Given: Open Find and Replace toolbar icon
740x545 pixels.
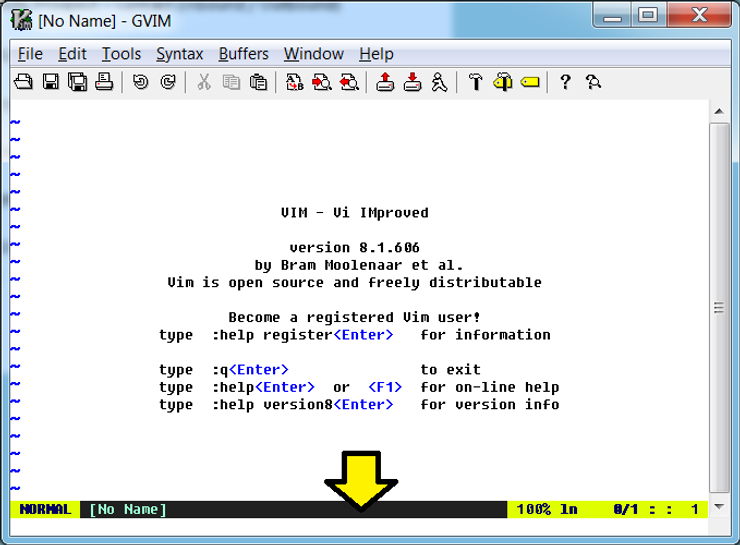Looking at the screenshot, I should tap(294, 82).
